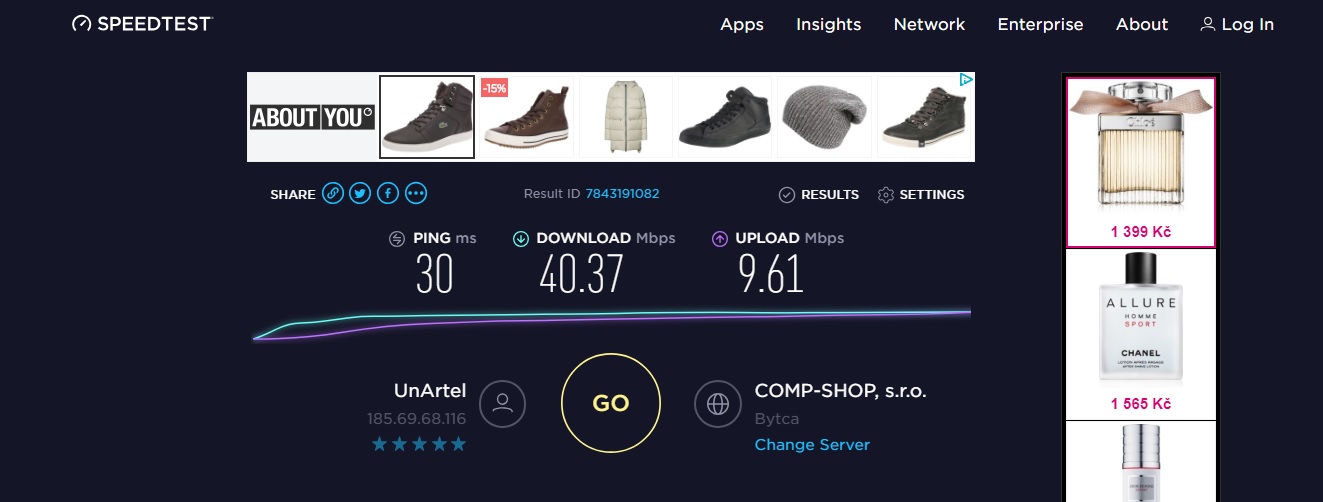Screen dimensions: 1323x502
Task: Click the AdChoices icon on banner ad
Action: coord(965,80)
